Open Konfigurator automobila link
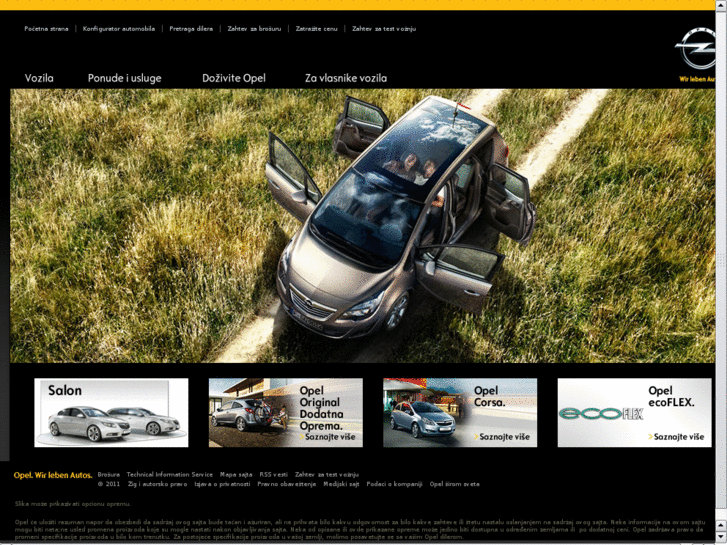This screenshot has height=545, width=727. point(119,29)
